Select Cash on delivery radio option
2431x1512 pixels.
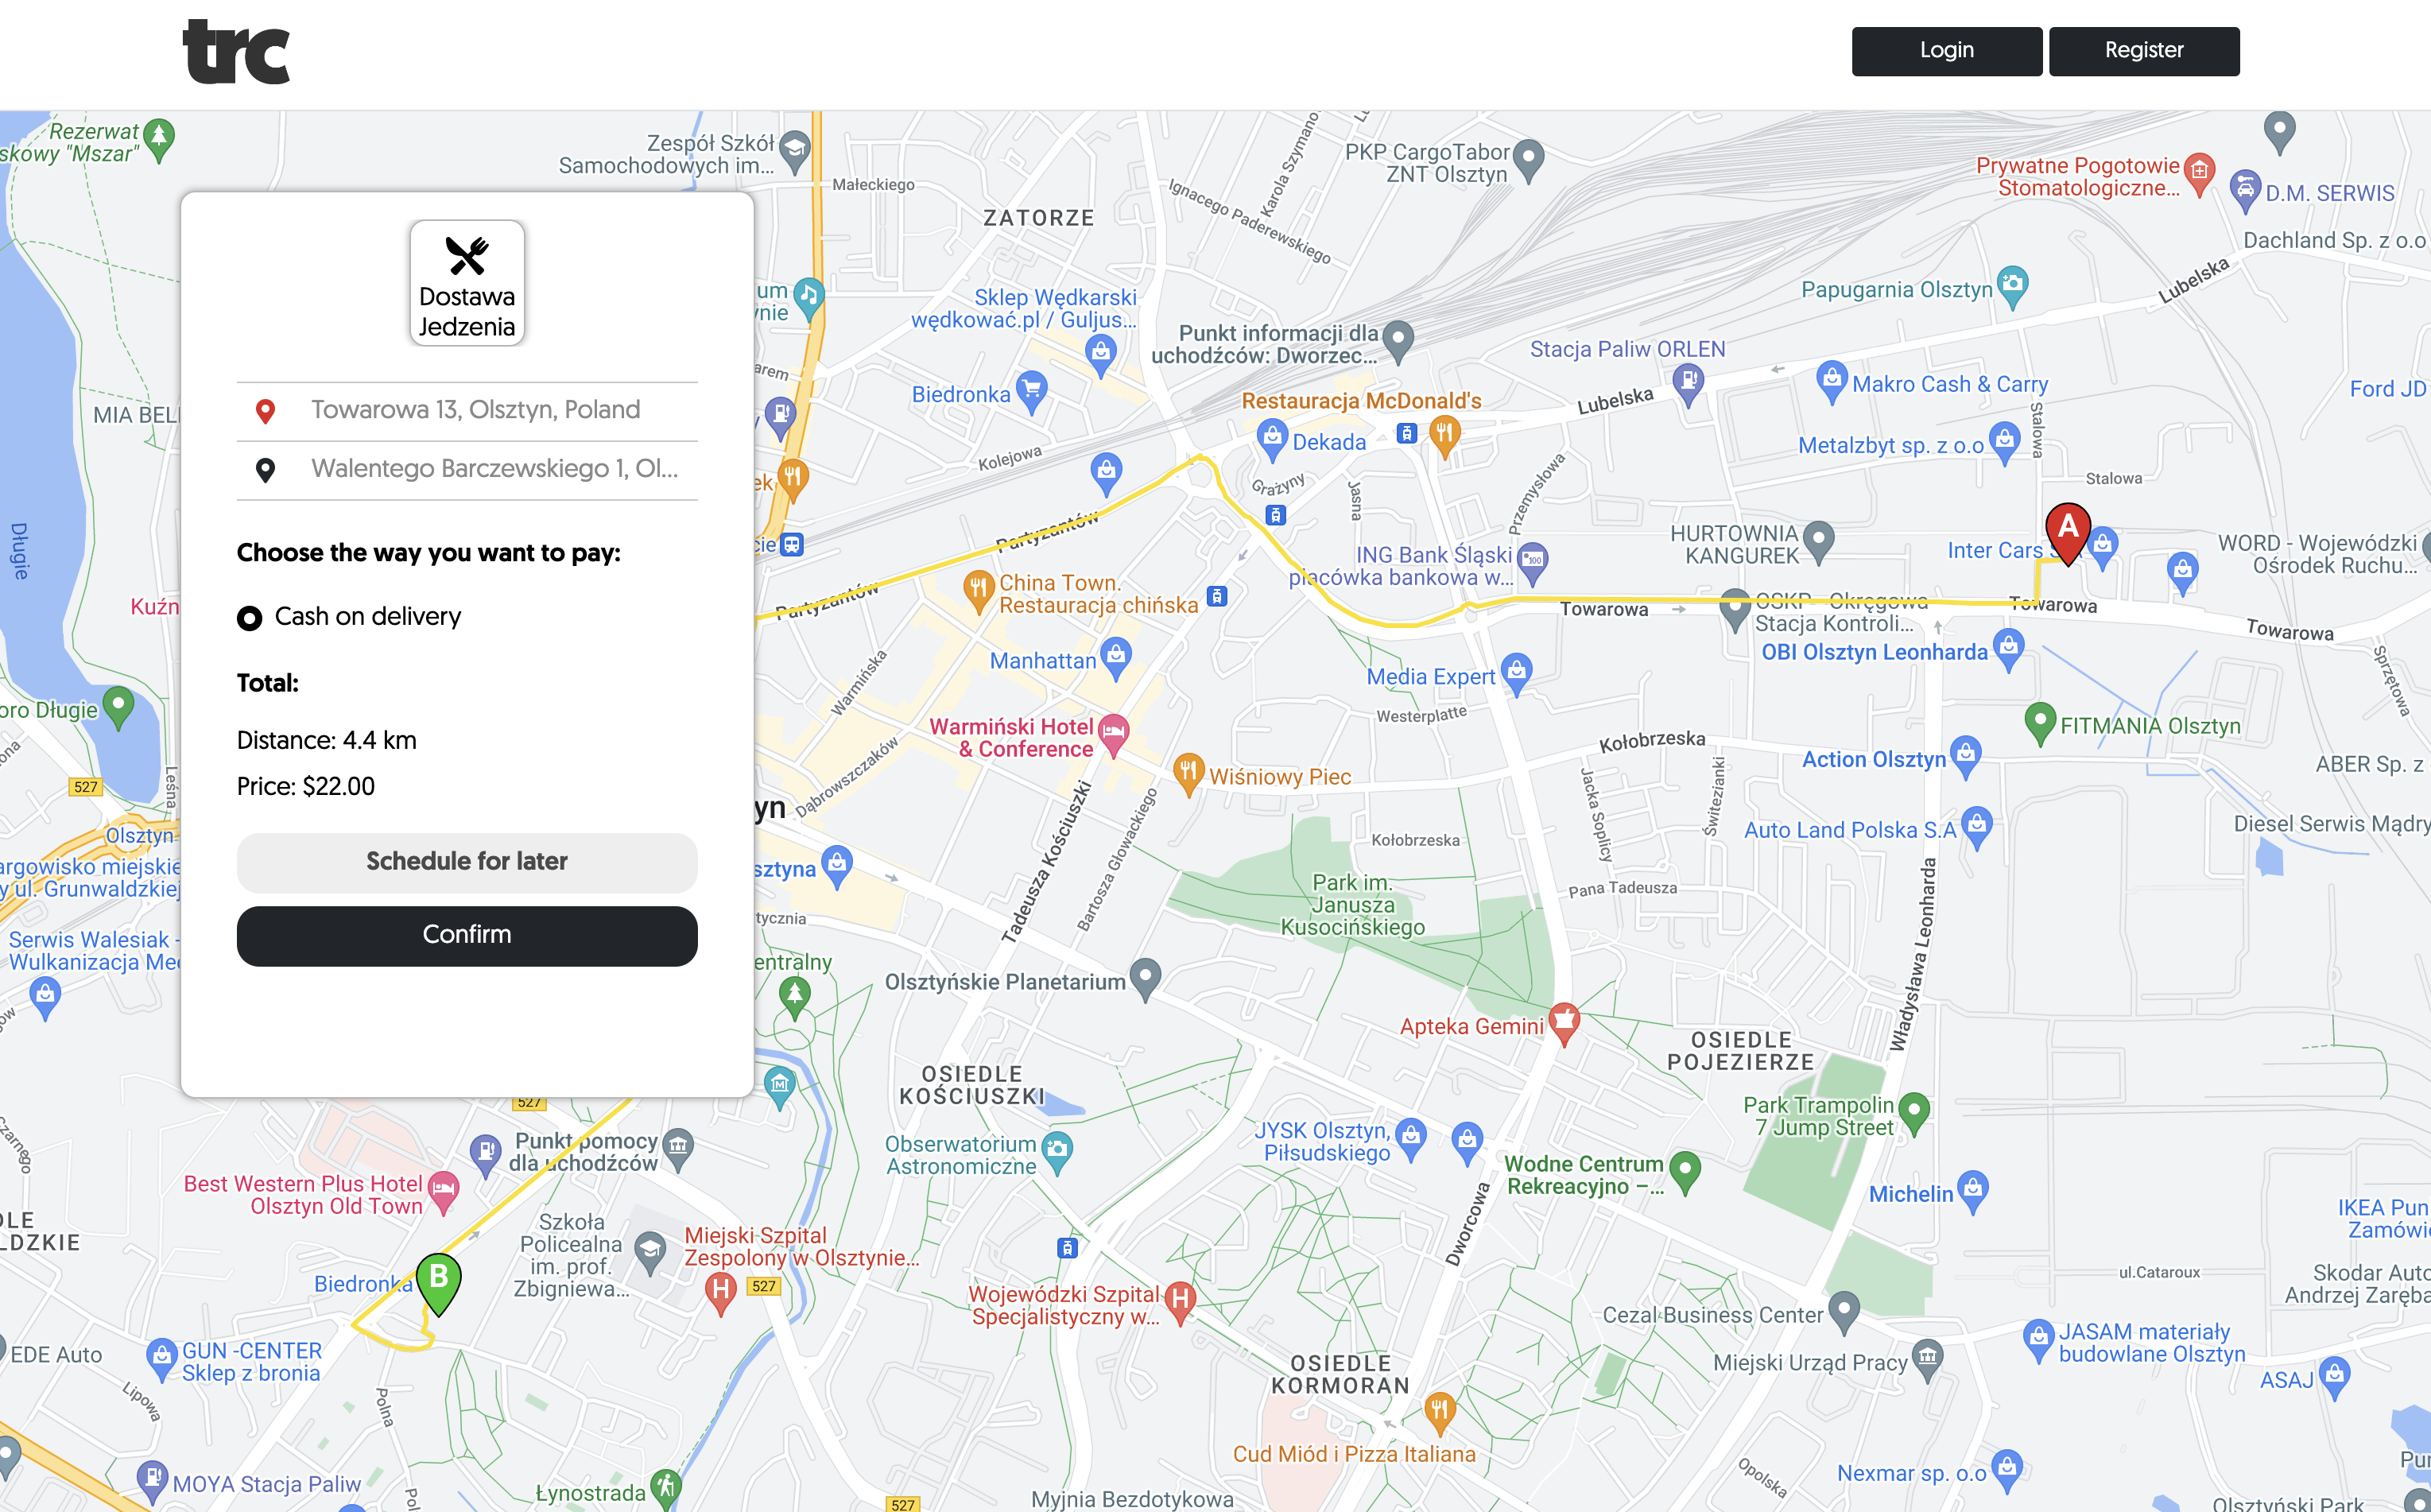click(249, 618)
